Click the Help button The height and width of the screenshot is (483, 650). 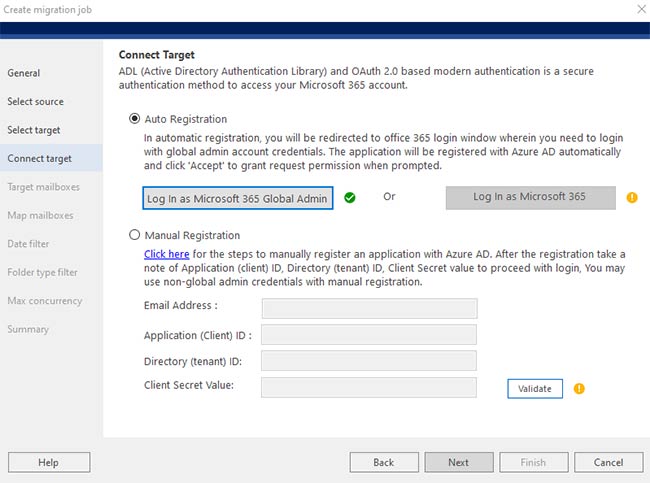click(49, 462)
